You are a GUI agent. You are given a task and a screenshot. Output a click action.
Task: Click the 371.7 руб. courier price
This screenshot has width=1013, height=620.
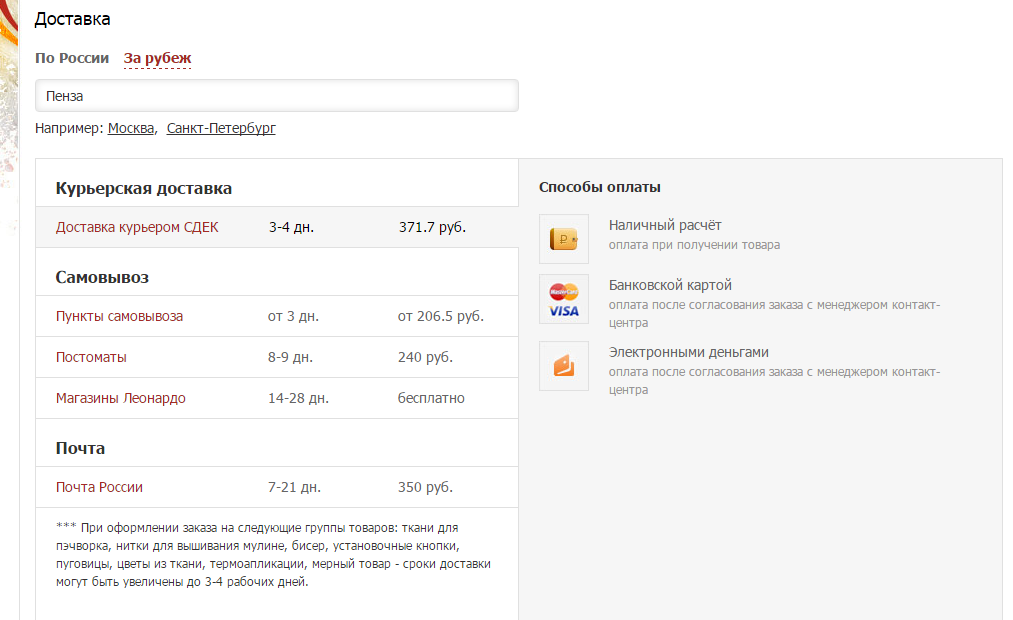432,227
